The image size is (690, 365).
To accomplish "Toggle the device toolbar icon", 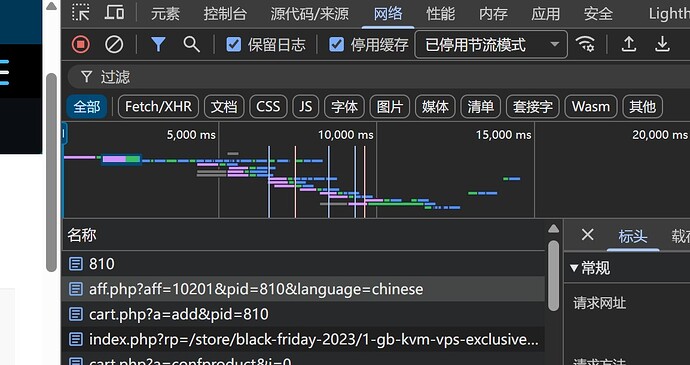I will (114, 12).
